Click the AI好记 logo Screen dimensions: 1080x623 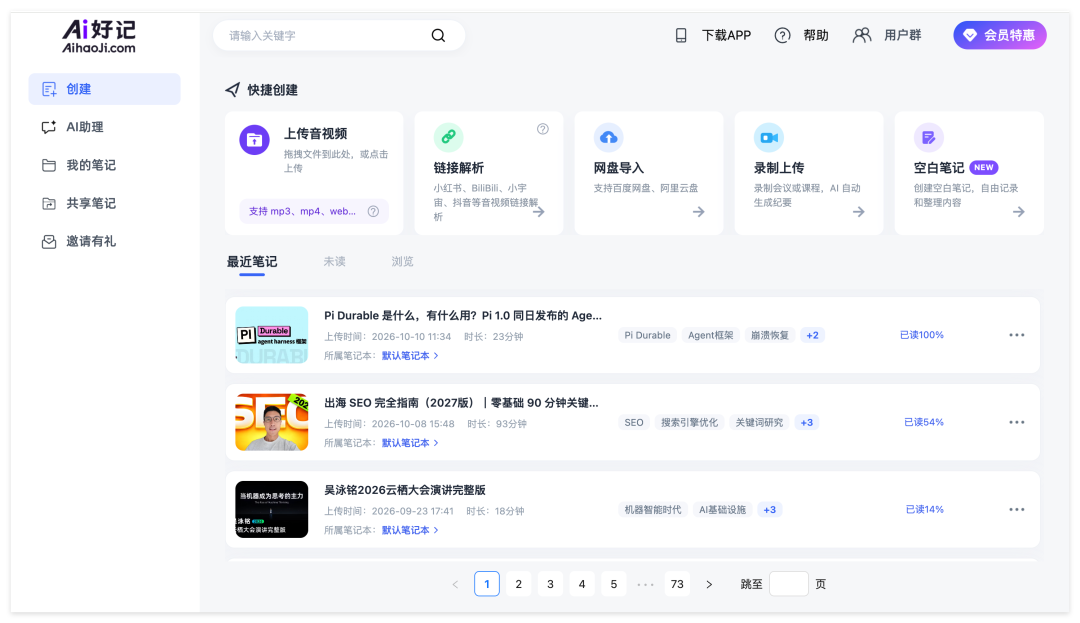click(98, 36)
